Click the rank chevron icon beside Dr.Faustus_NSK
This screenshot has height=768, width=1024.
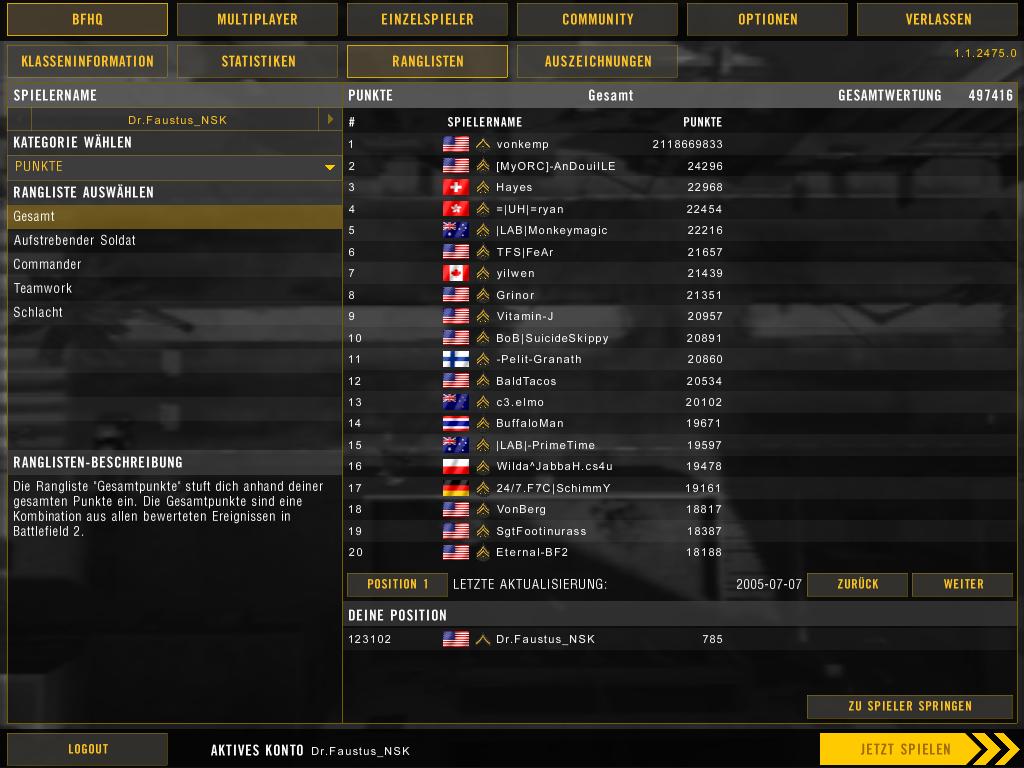click(x=483, y=639)
